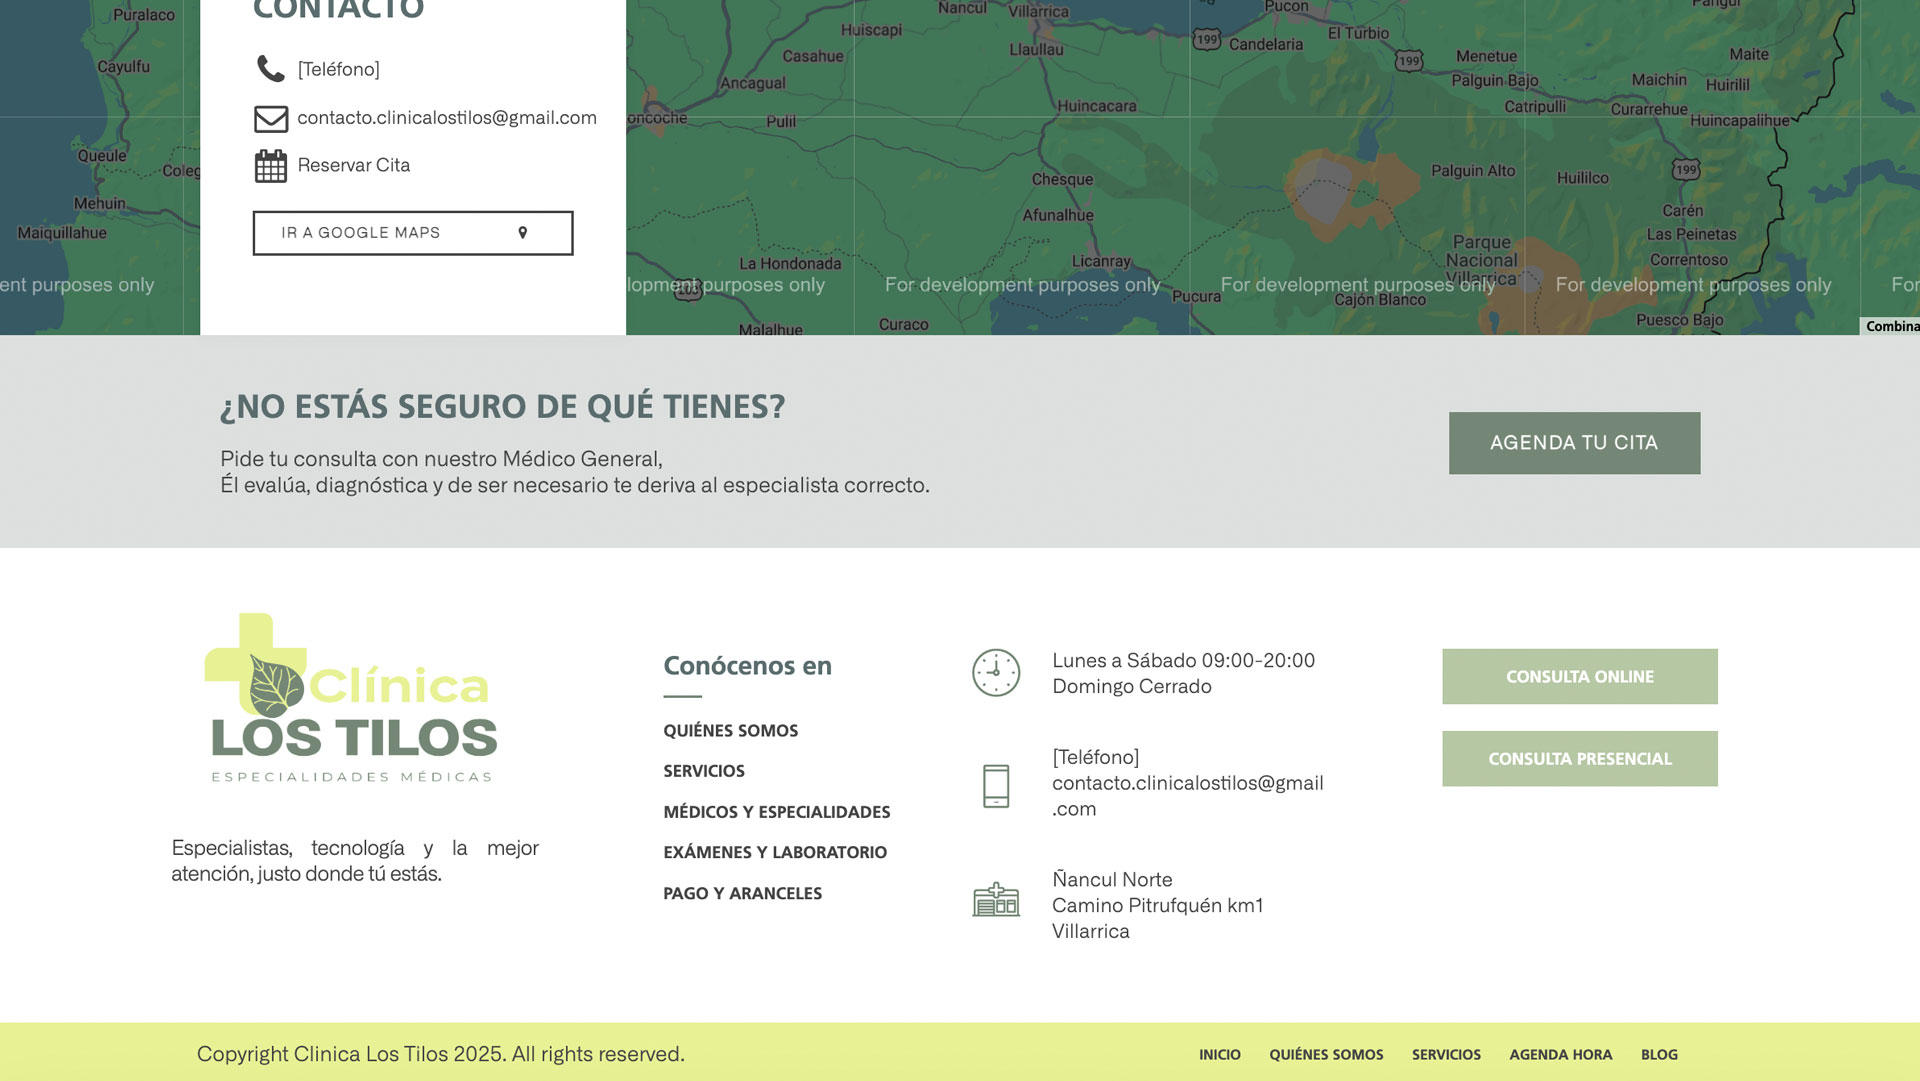Click the Agenda Hora bottom menu item
1920x1081 pixels.
point(1560,1055)
